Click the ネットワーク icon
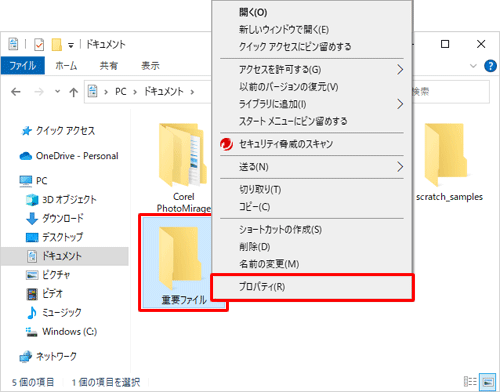Image resolution: width=500 pixels, height=392 pixels. click(26, 357)
